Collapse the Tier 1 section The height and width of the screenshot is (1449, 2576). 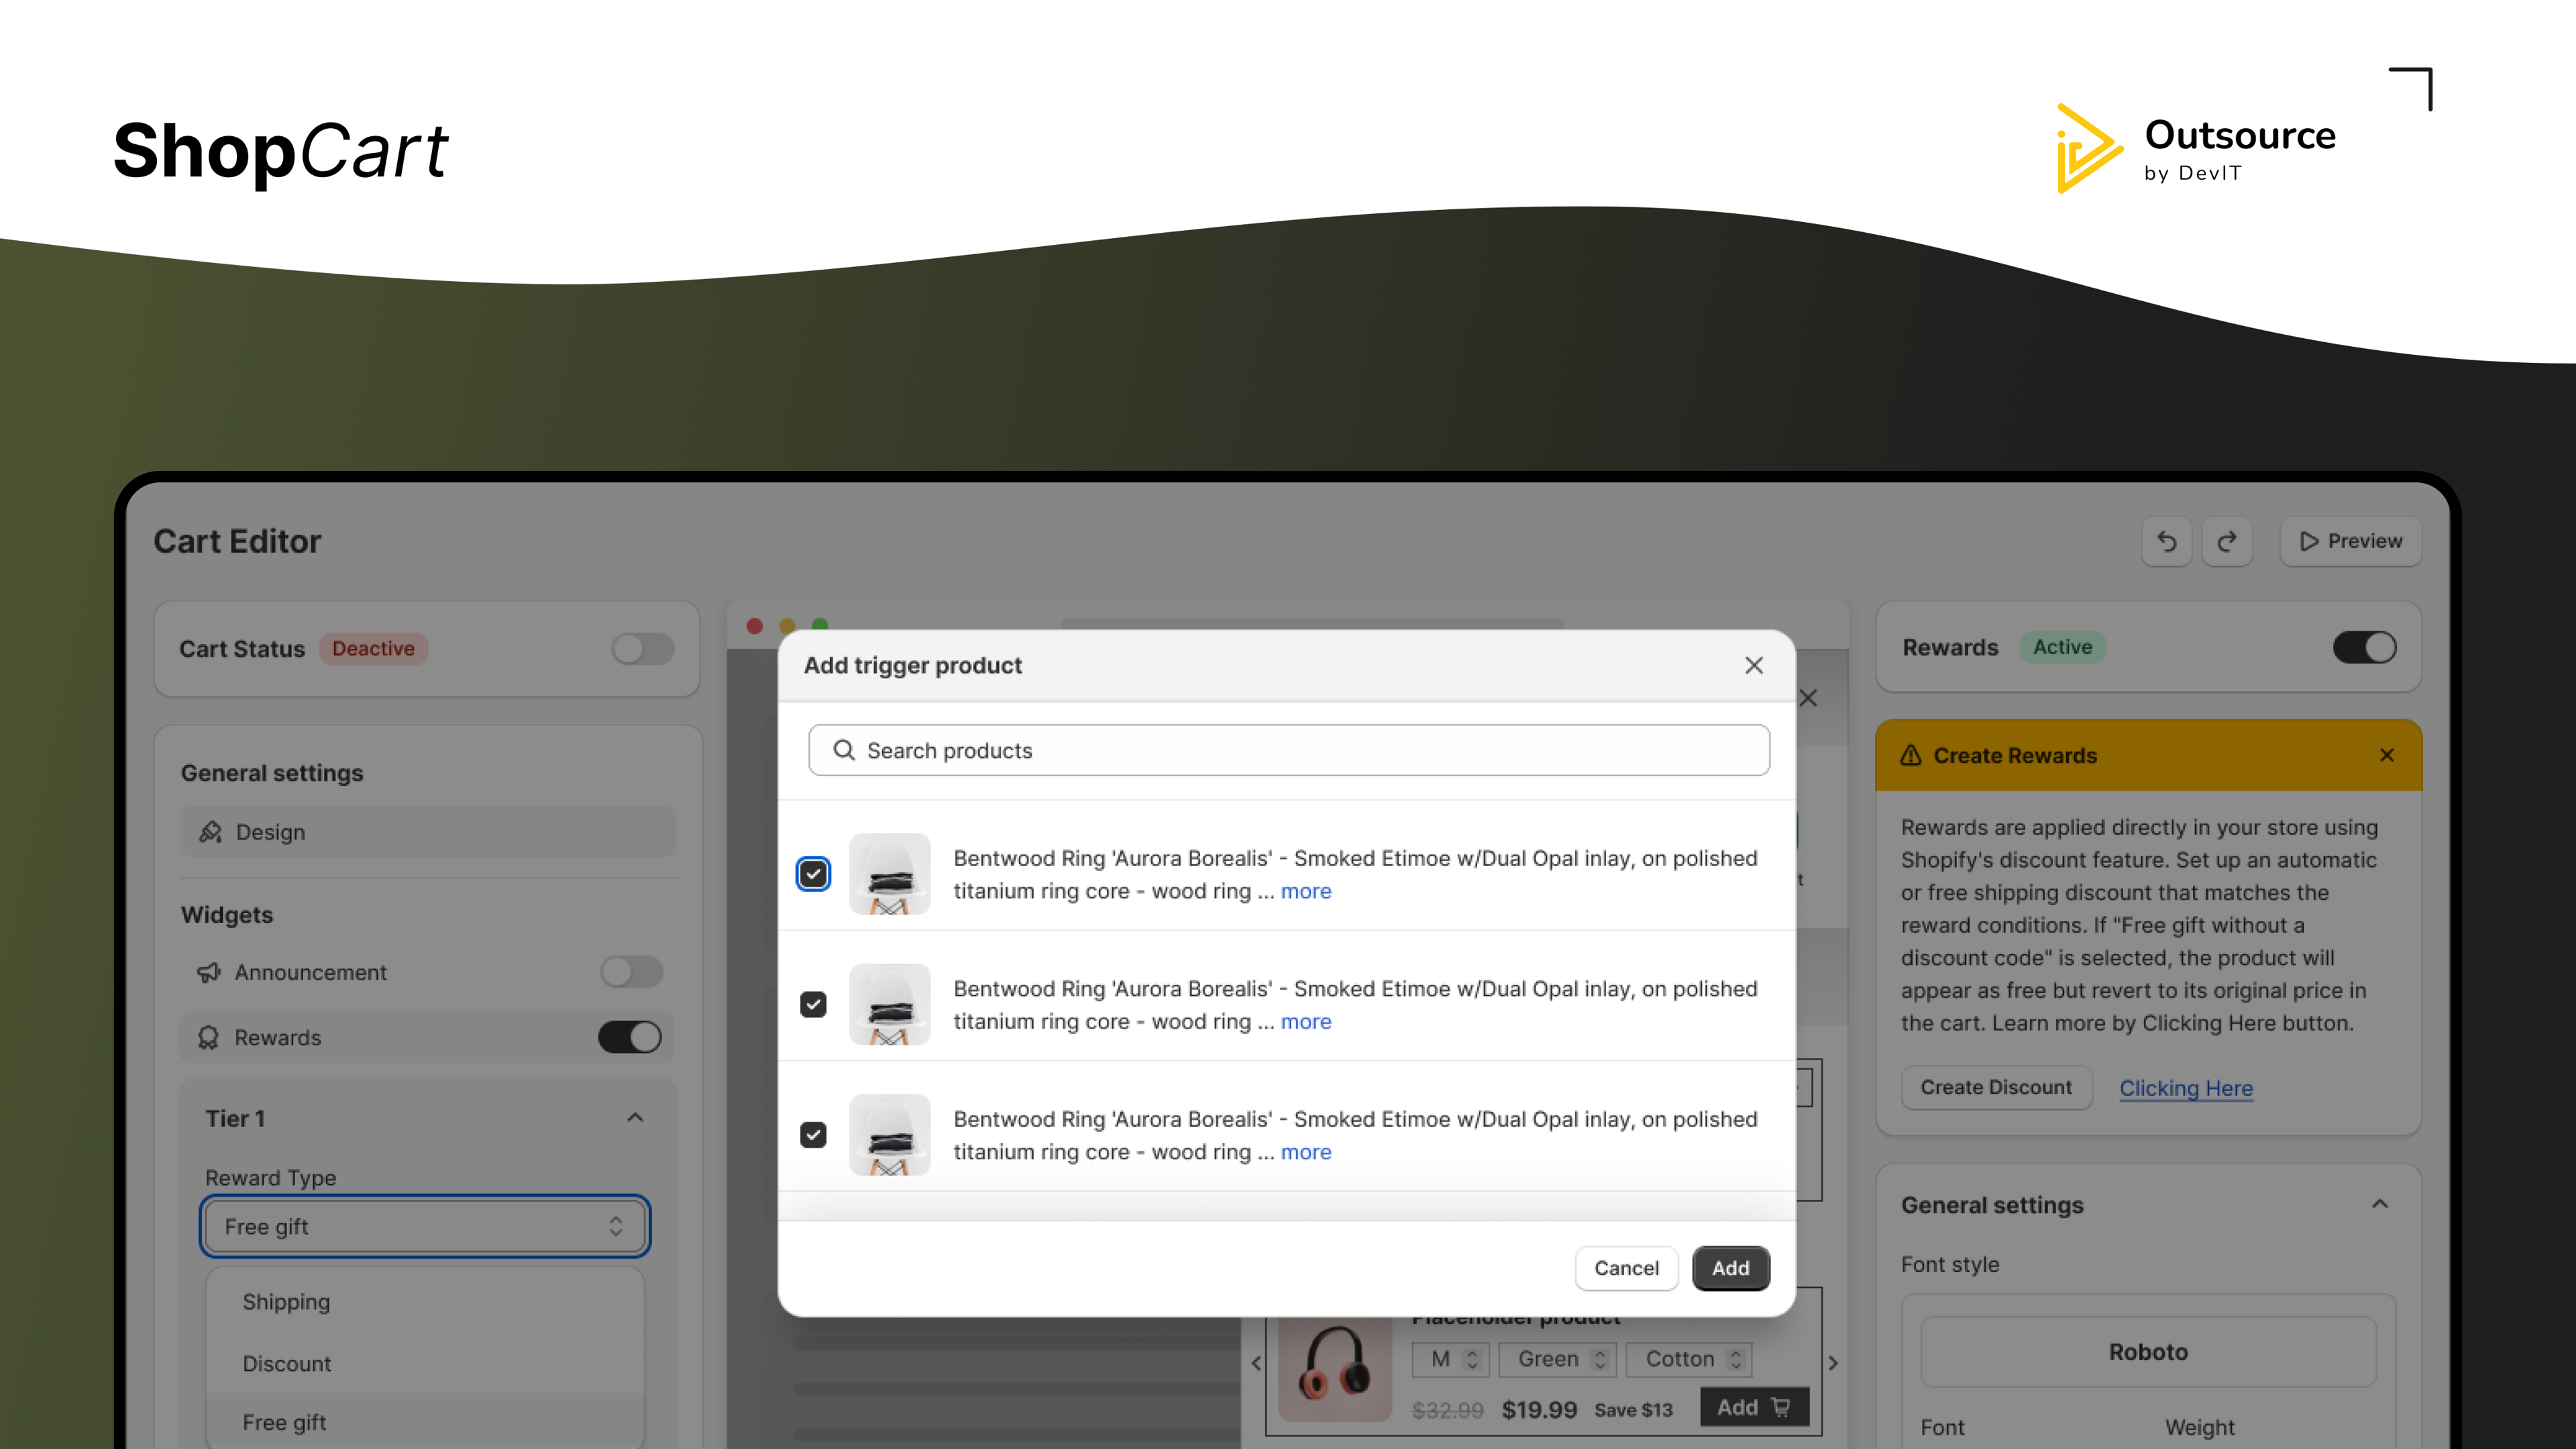click(635, 1118)
